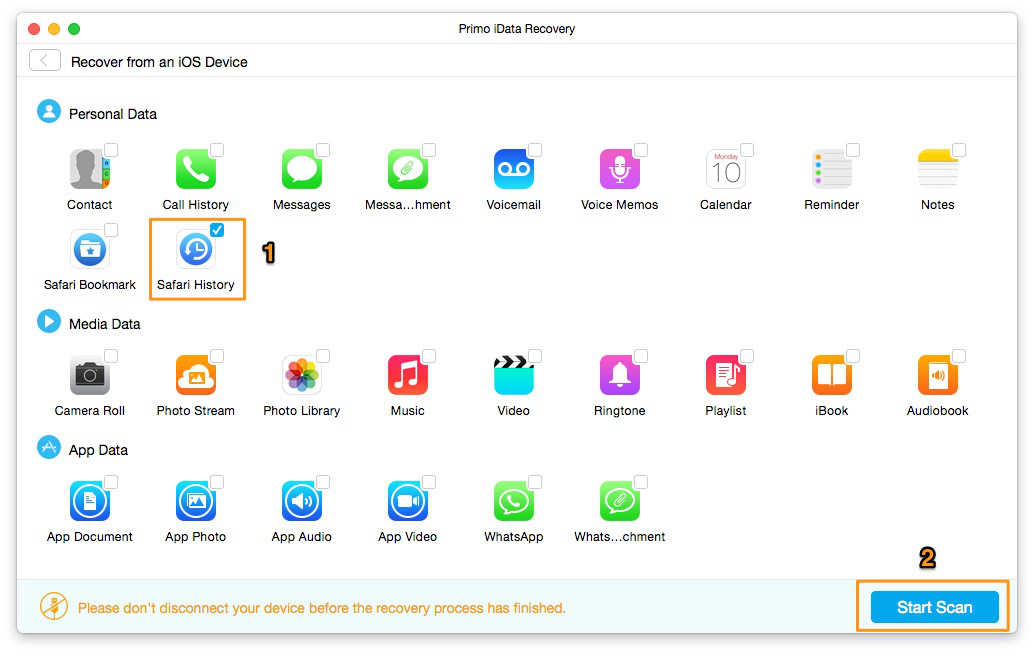
Task: Enable the Audiobook checkbox
Action: point(959,356)
